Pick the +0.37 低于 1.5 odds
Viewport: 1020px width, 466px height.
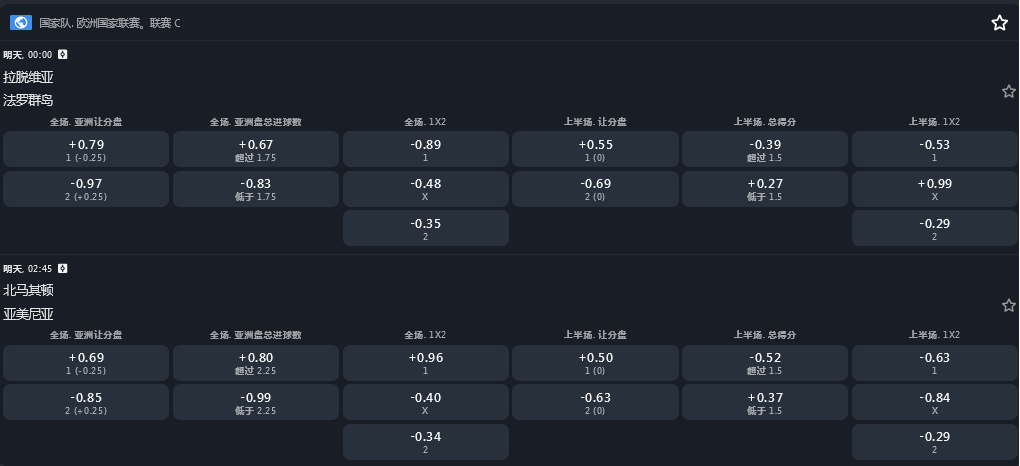point(764,402)
